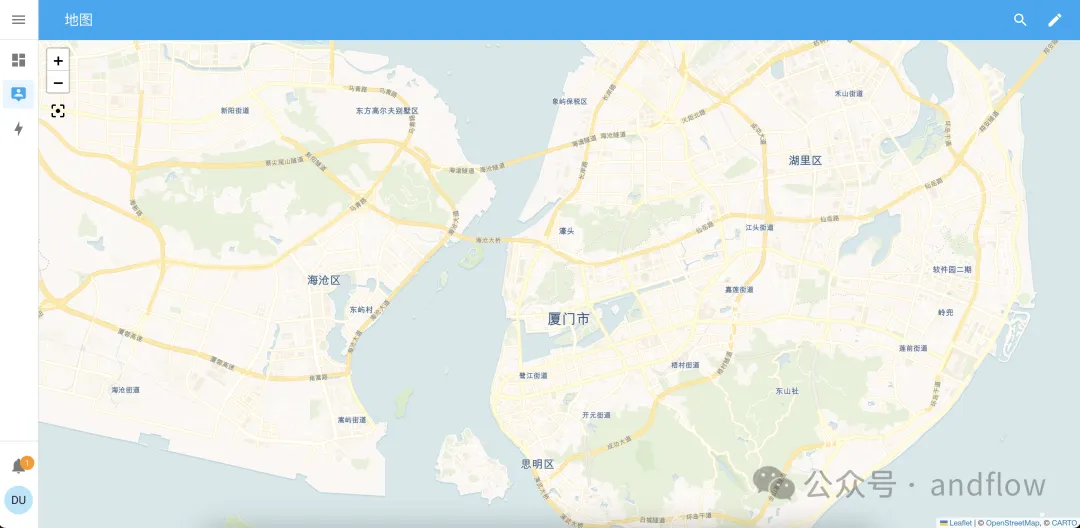Open notifications bell with badge
The width and height of the screenshot is (1080, 528).
pyautogui.click(x=20, y=465)
